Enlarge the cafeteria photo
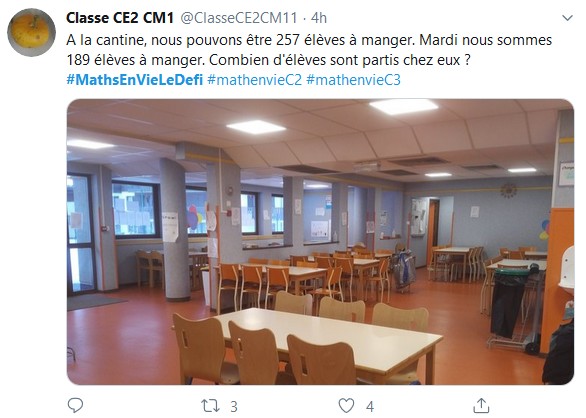This screenshot has width=586, height=418. (320, 242)
